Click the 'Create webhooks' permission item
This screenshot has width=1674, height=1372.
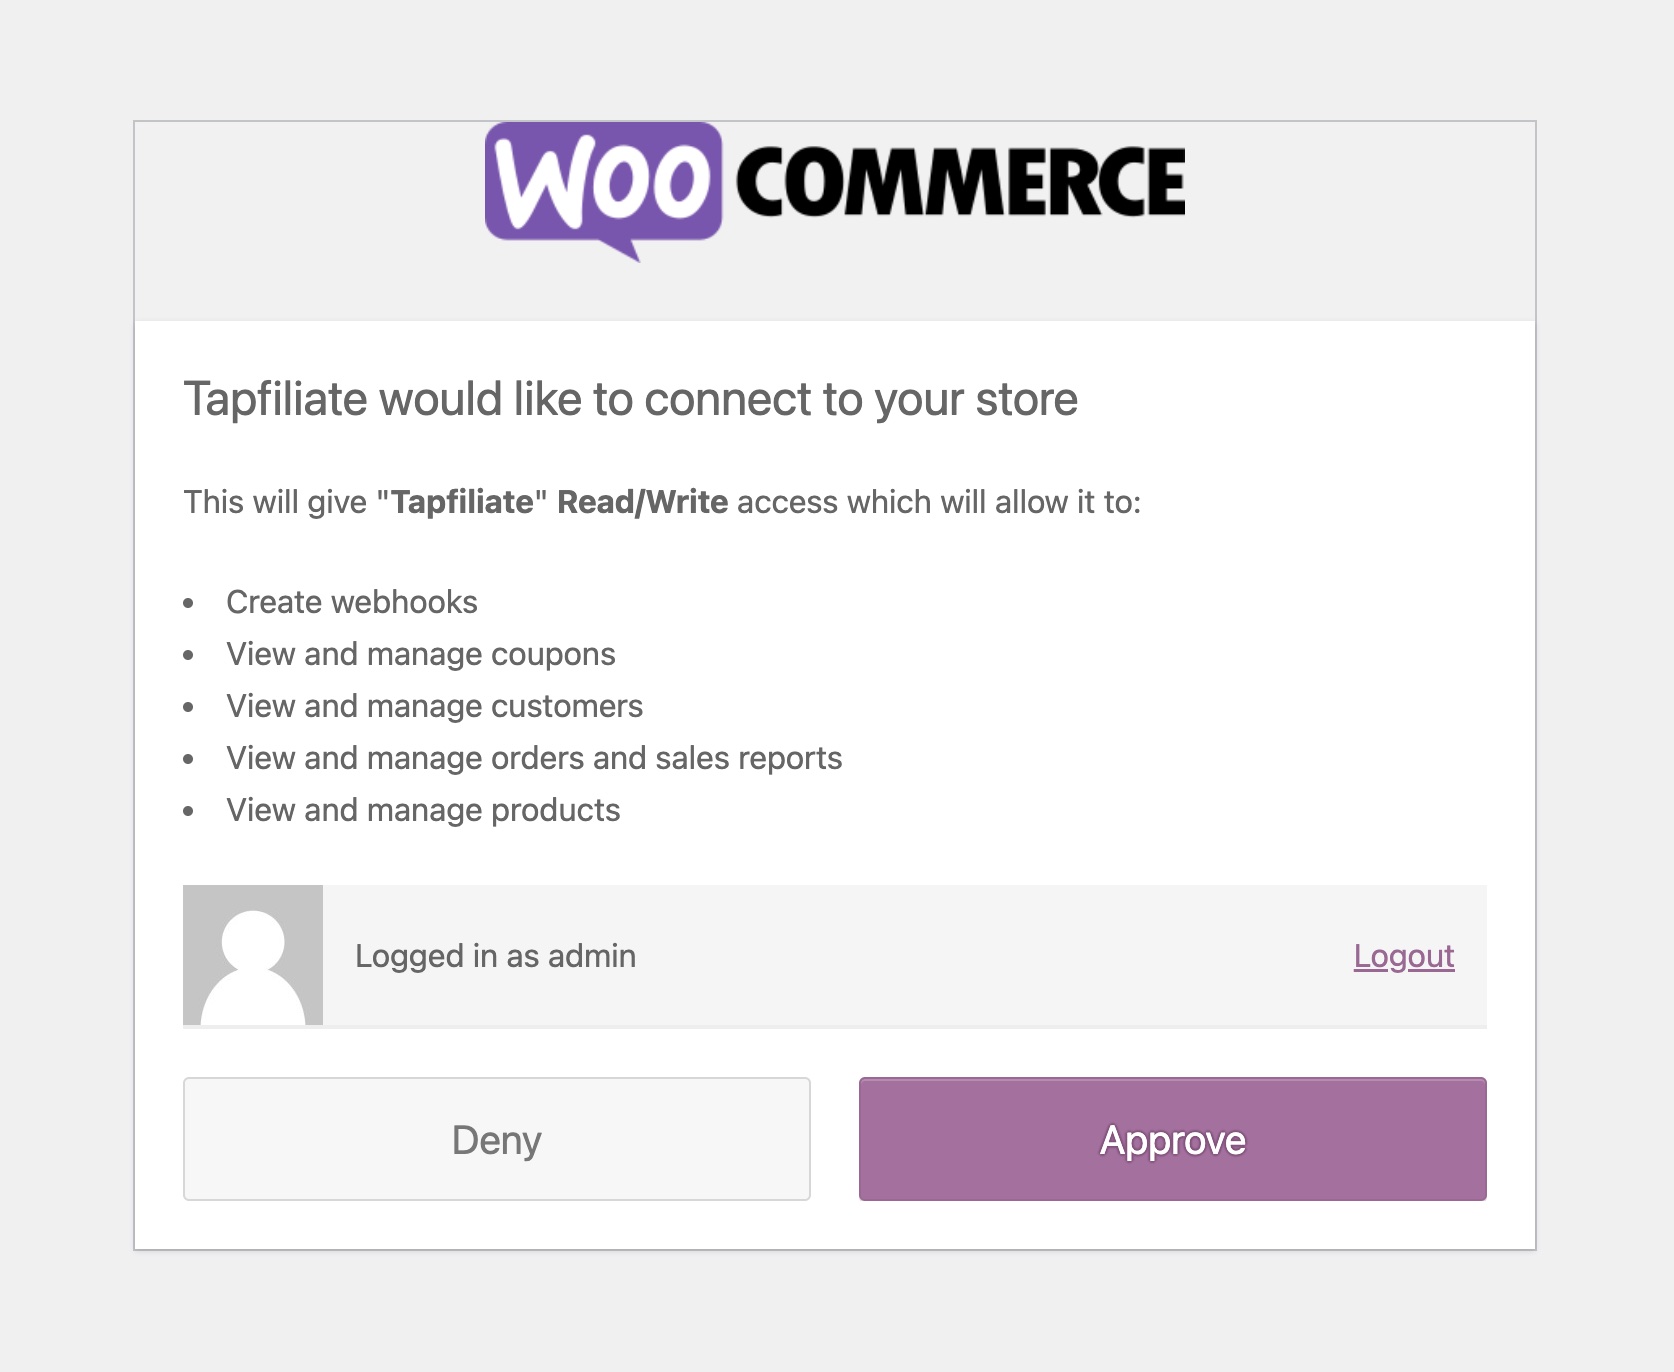point(352,602)
